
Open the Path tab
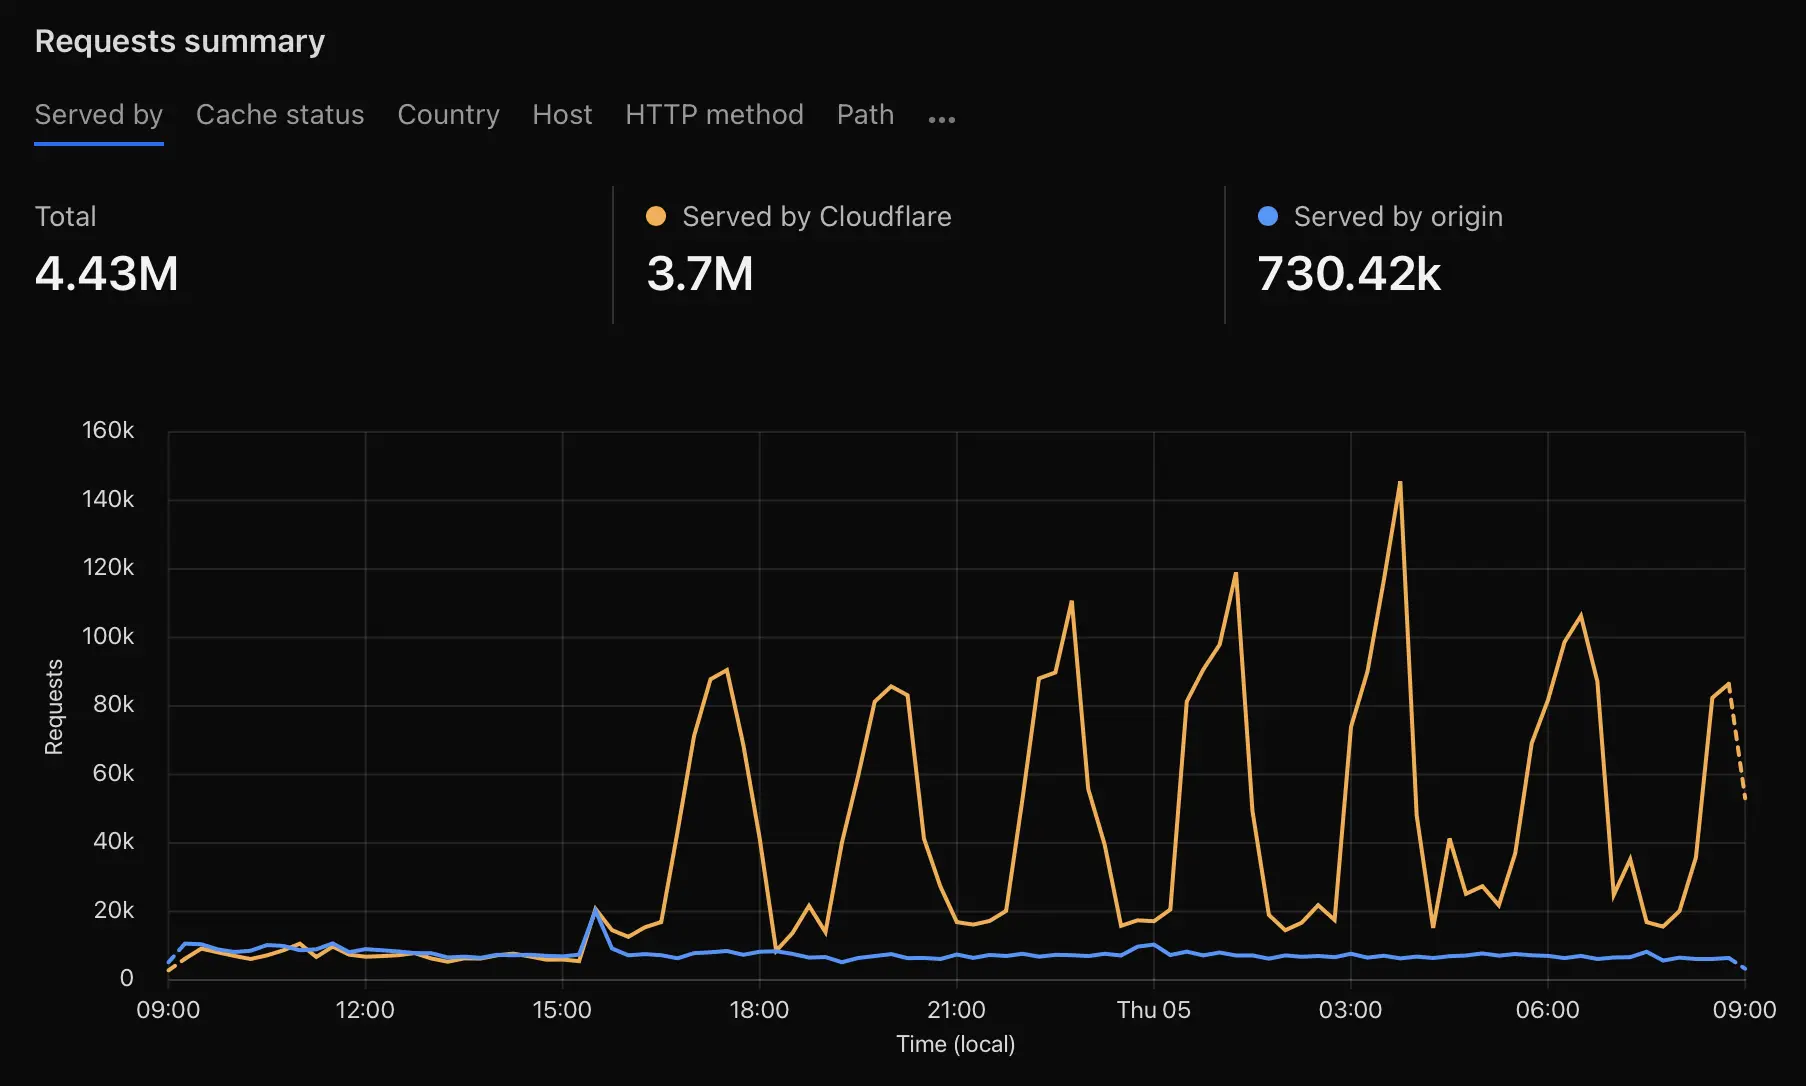click(865, 115)
